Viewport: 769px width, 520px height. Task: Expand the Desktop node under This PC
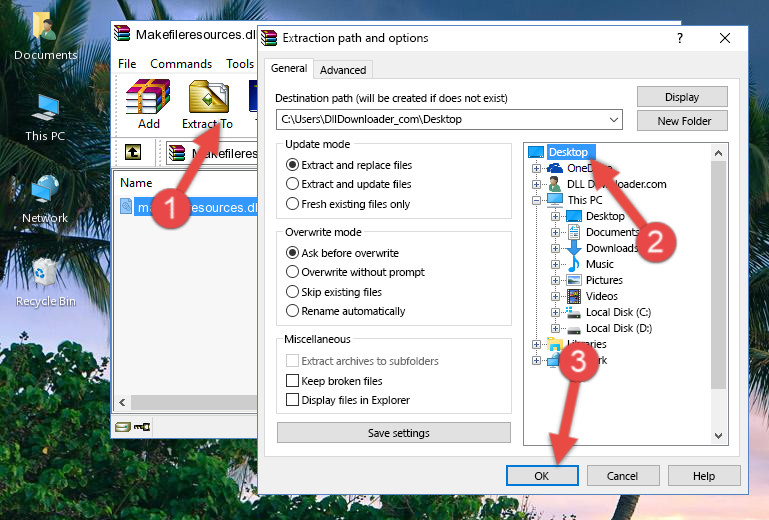[555, 216]
